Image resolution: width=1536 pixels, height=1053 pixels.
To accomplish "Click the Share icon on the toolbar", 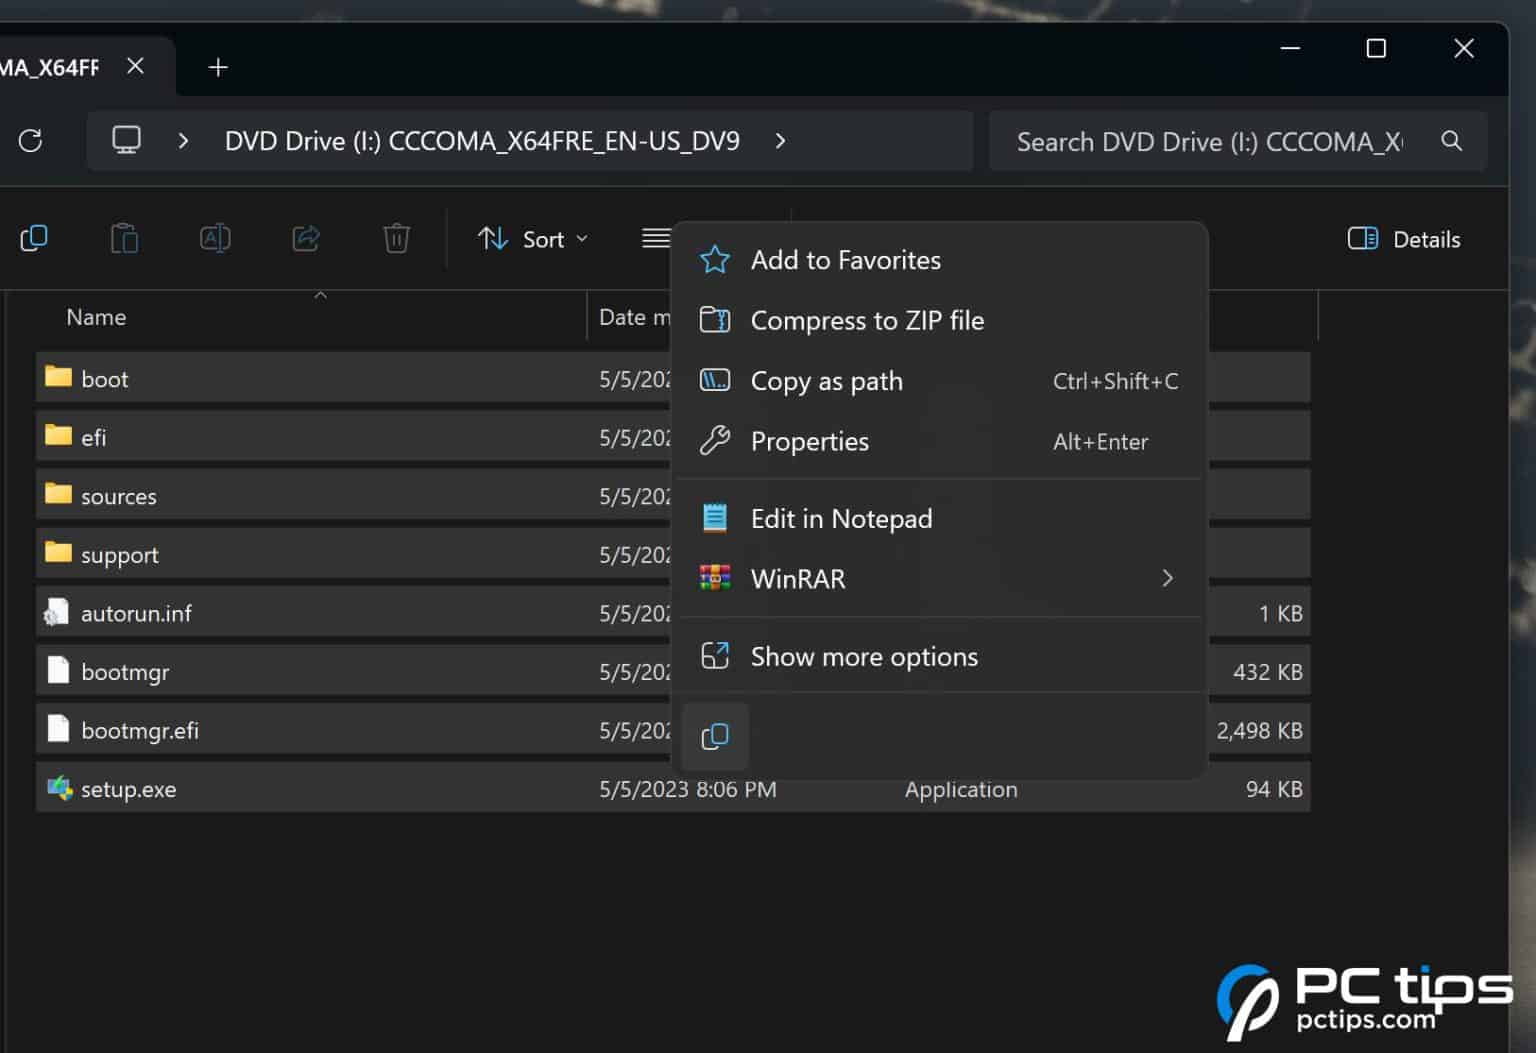I will click(x=305, y=238).
